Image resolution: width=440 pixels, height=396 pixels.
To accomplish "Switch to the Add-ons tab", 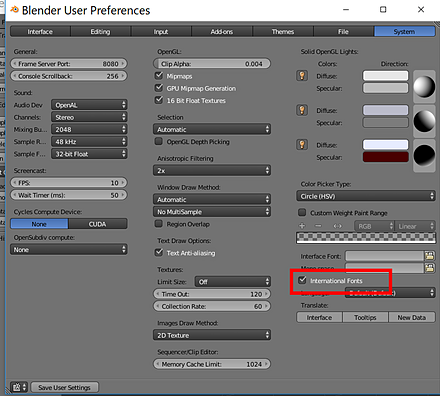I will pos(222,32).
